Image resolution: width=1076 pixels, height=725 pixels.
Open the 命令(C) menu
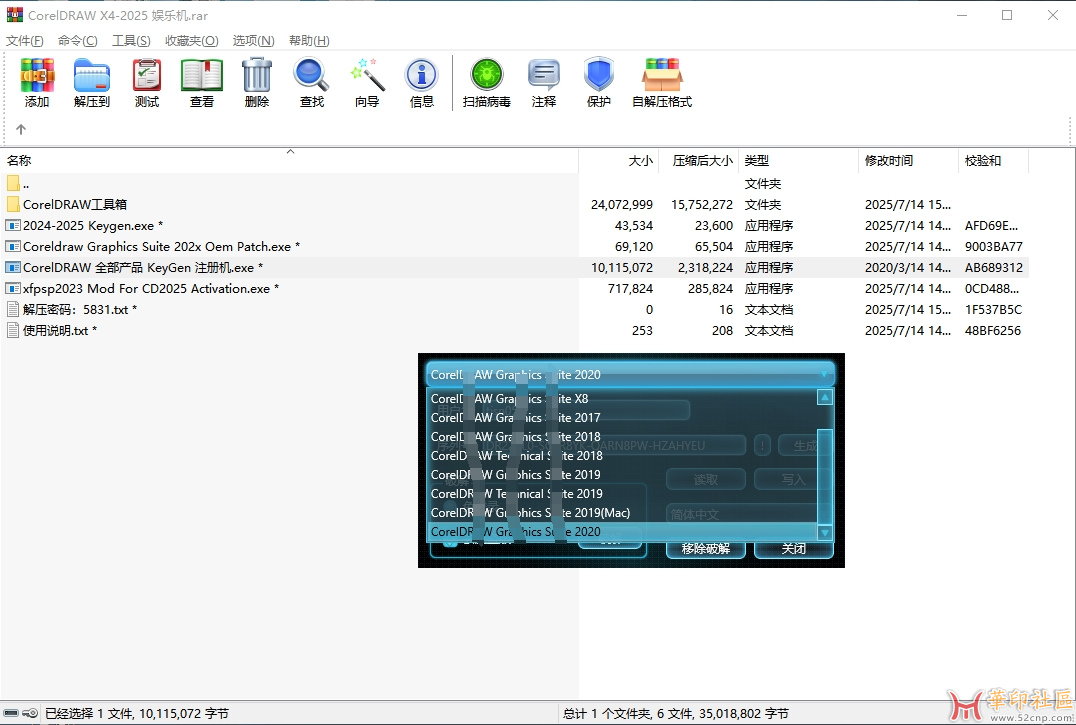(78, 40)
